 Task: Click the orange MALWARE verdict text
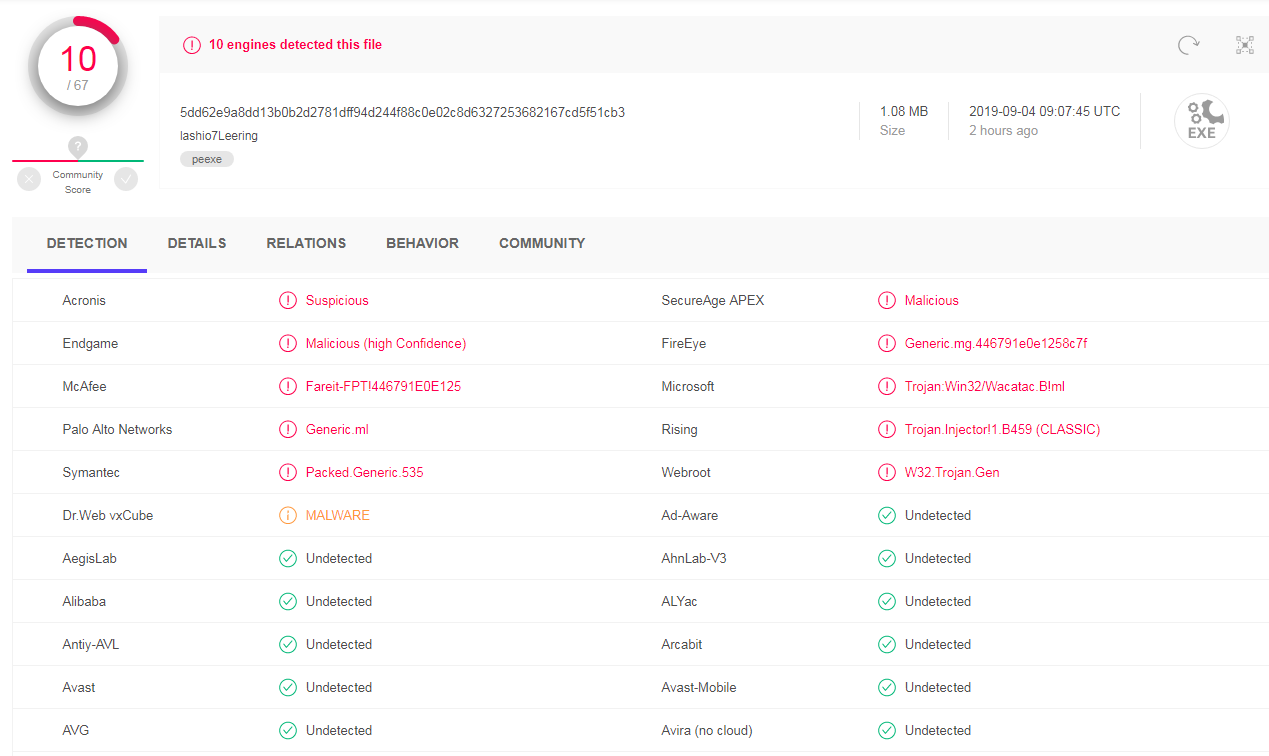(x=338, y=515)
